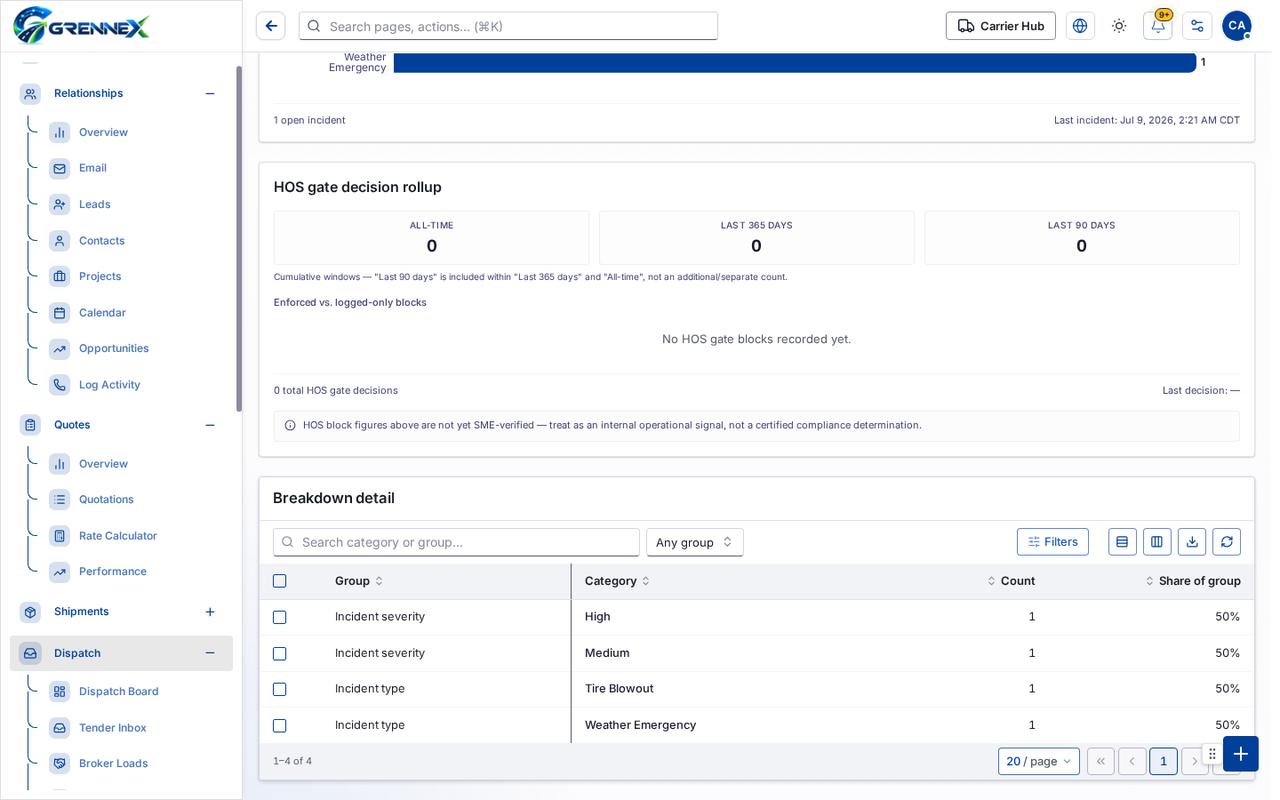The width and height of the screenshot is (1280, 800).
Task: Tick the select-all checkbox in table header
Action: [x=280, y=581]
